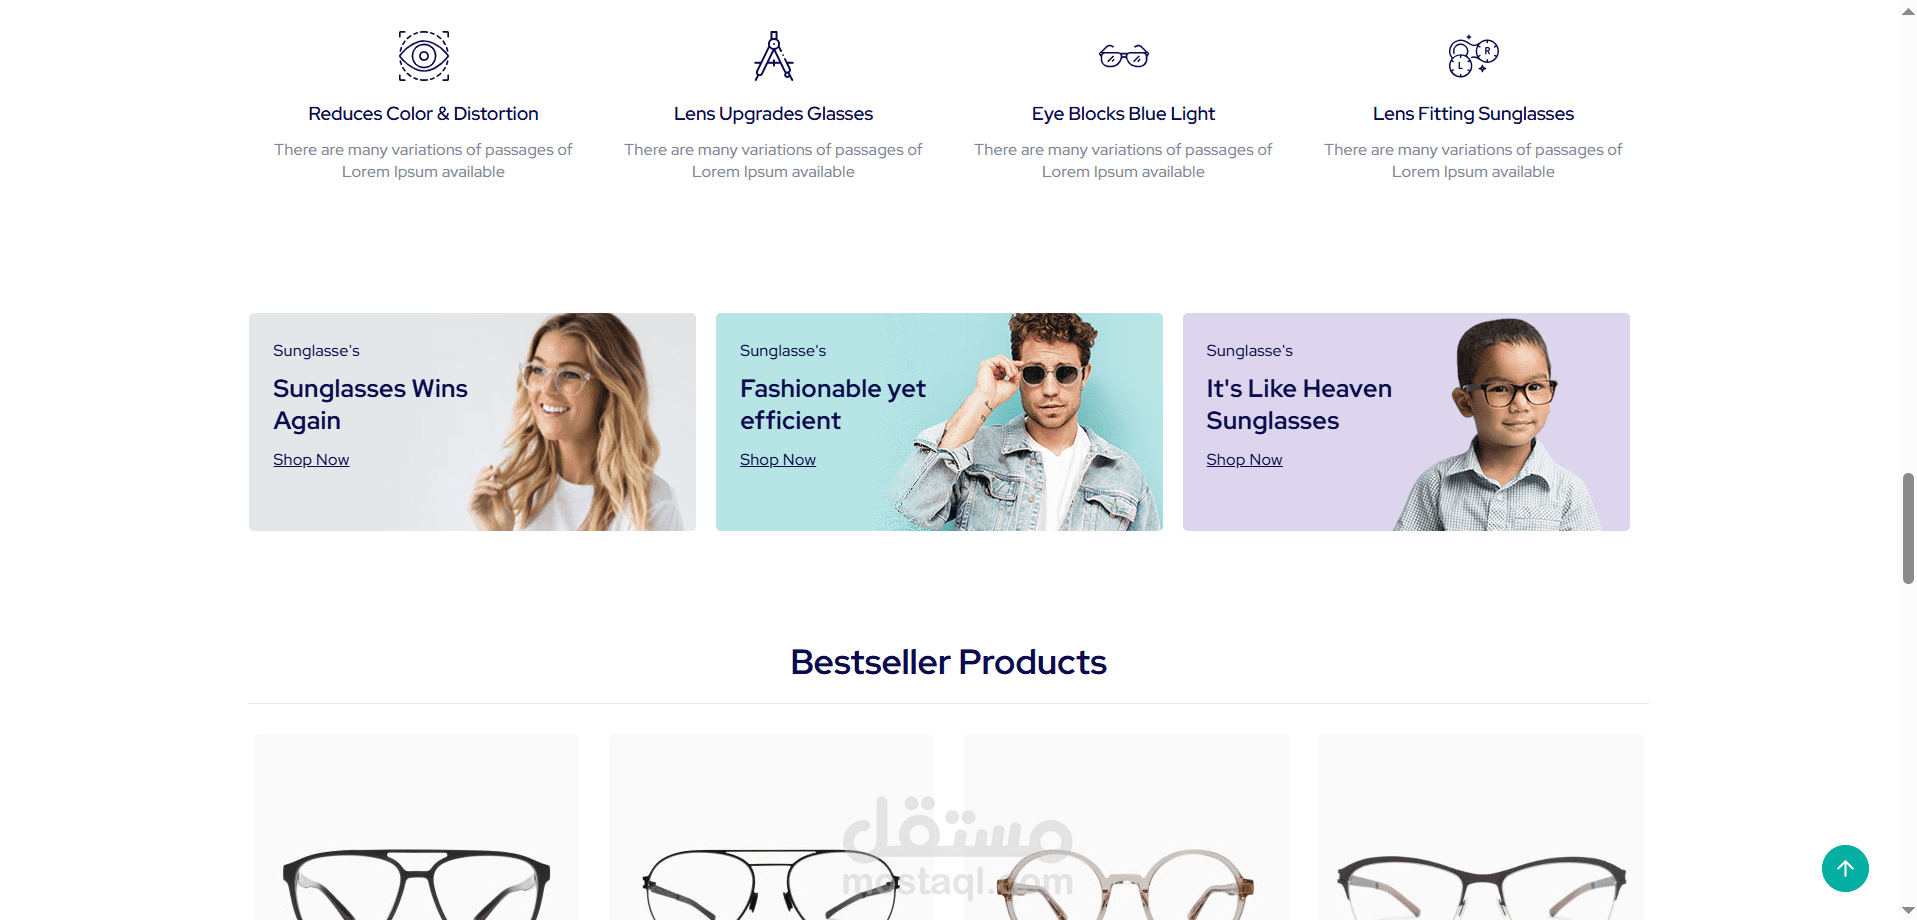The height and width of the screenshot is (920, 1917).
Task: Click the eye icon above Reduces Color & Distortion
Action: tap(423, 56)
